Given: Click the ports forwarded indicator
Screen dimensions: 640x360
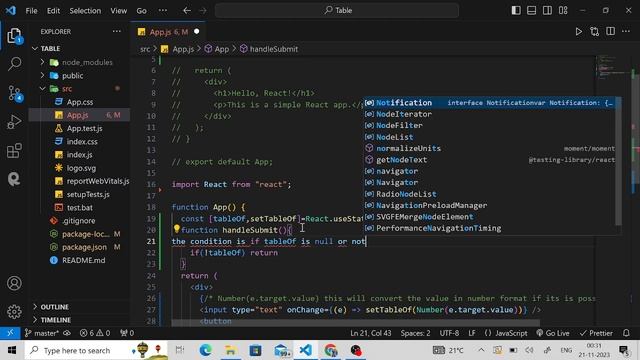Looking at the screenshot, I should coord(127,333).
